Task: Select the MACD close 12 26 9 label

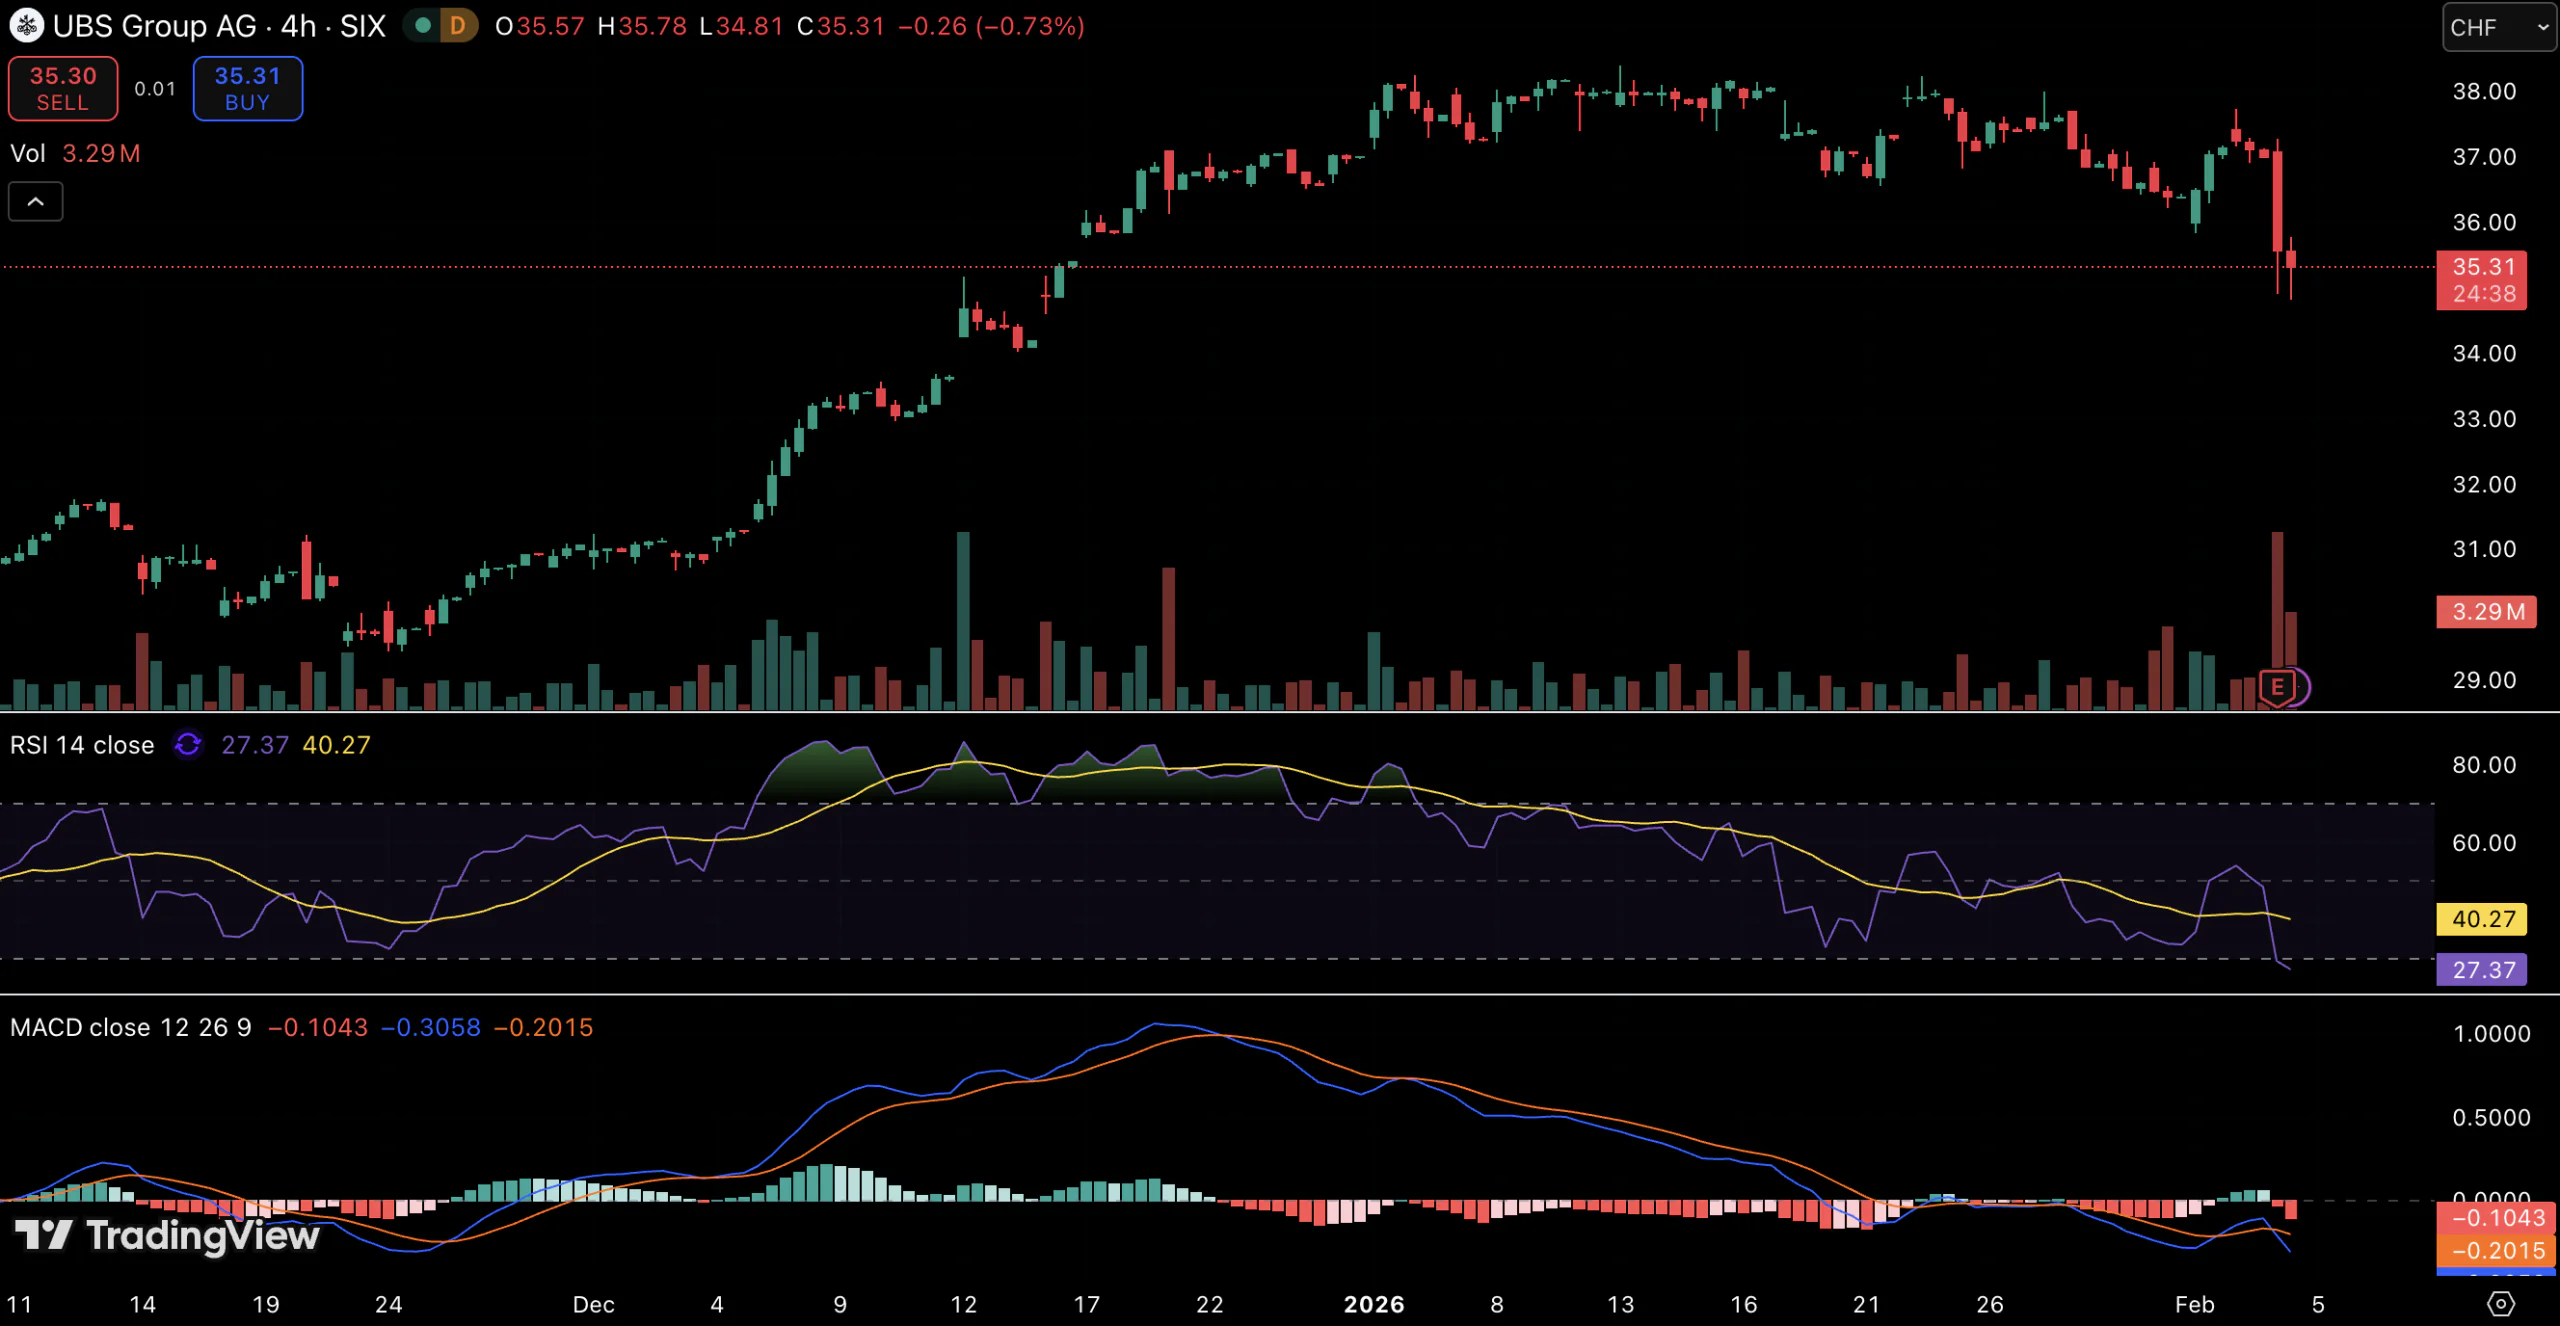Action: tap(130, 1027)
